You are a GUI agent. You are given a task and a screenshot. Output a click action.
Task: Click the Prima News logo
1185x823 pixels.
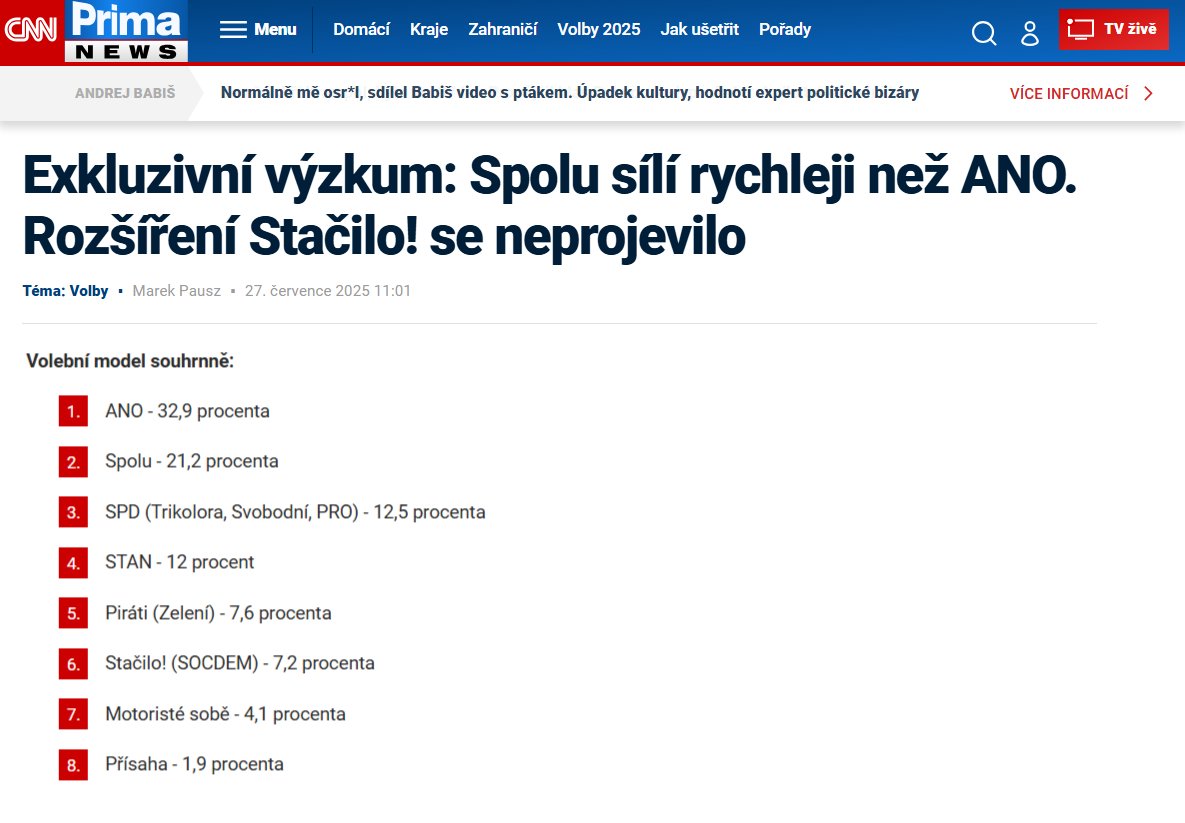tap(124, 29)
